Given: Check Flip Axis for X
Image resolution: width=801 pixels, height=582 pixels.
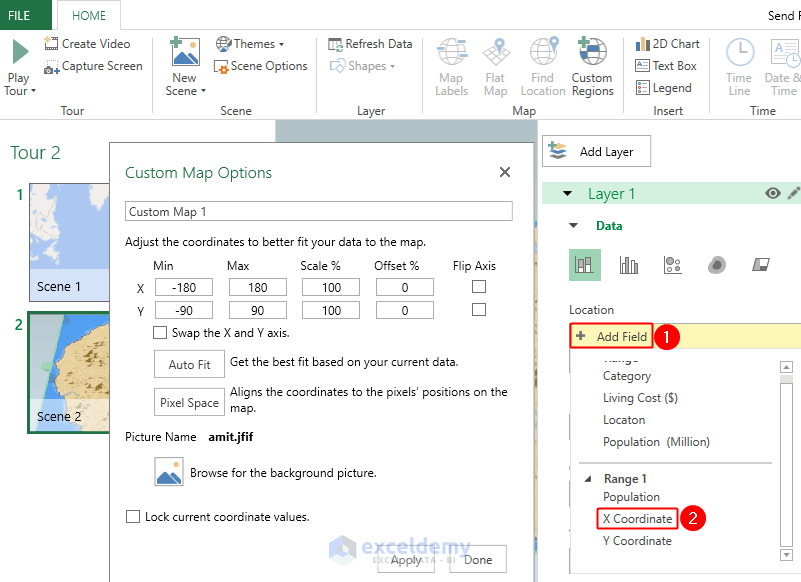Looking at the screenshot, I should (479, 287).
